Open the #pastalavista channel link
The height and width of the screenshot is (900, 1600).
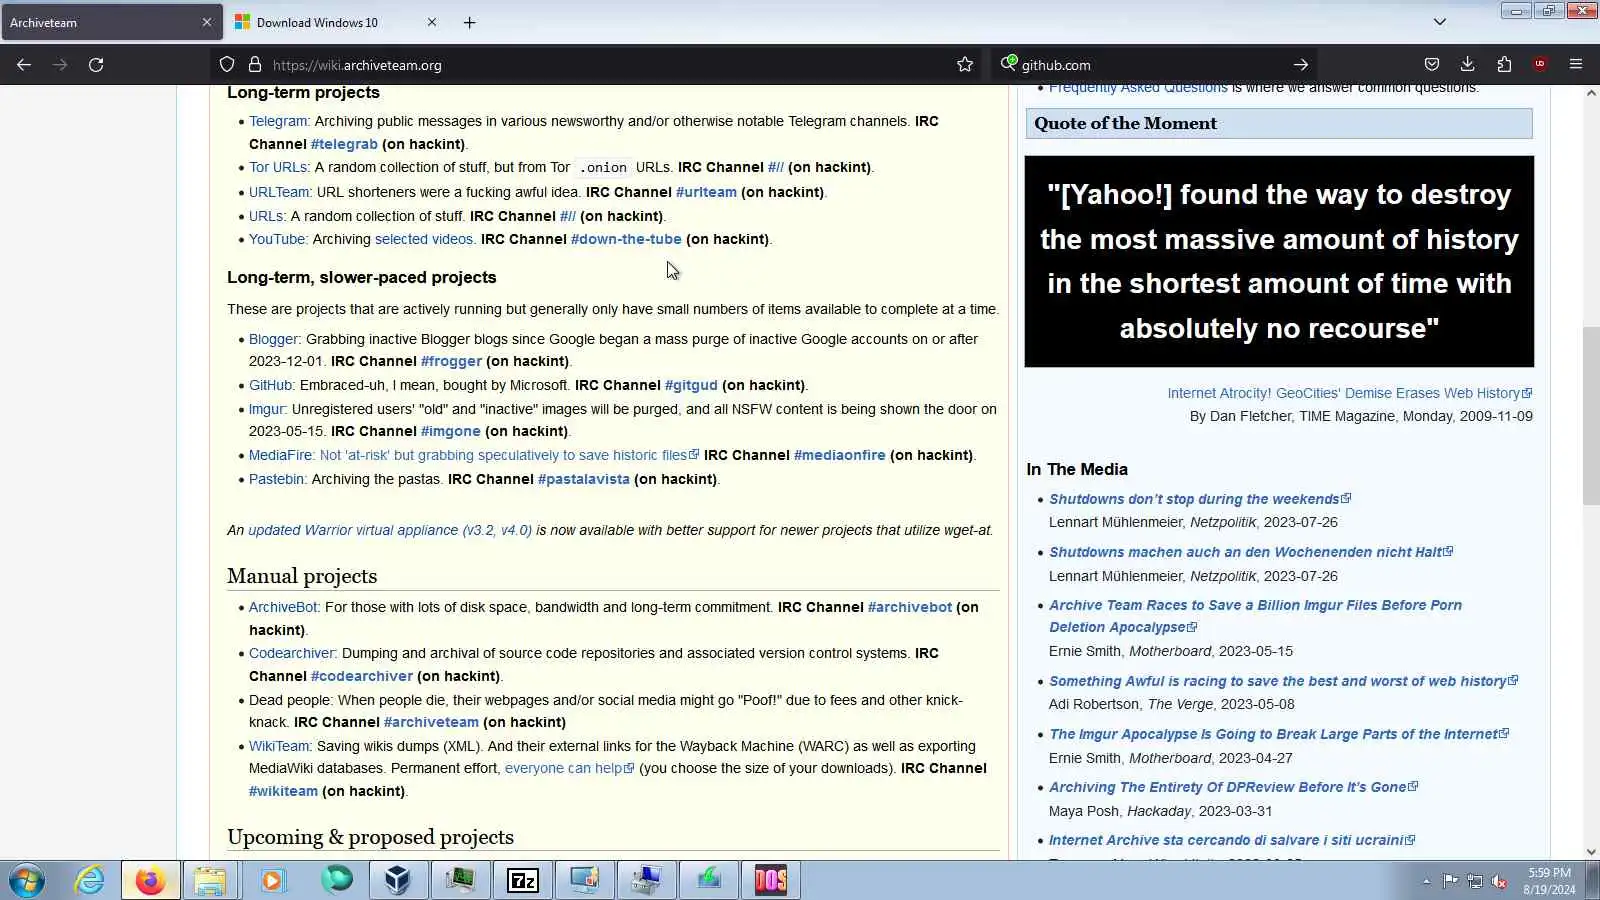(x=584, y=479)
